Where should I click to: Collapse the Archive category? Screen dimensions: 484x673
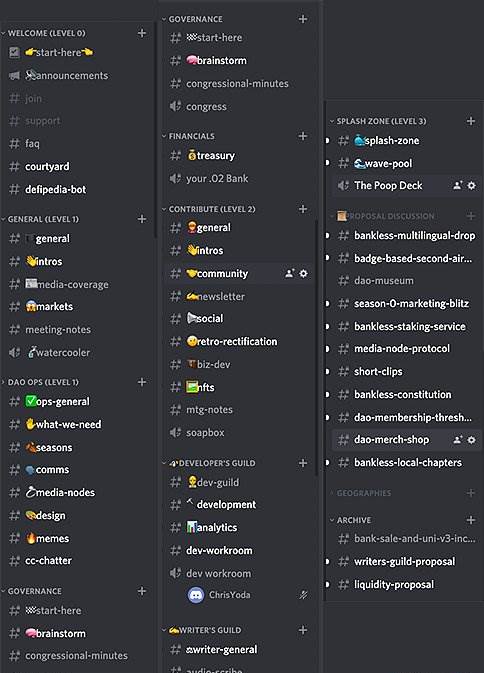click(x=350, y=520)
